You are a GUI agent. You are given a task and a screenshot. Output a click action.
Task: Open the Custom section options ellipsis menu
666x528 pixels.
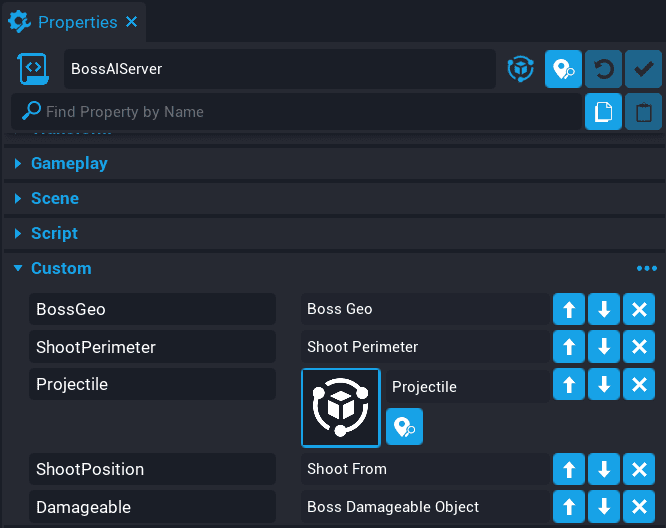pos(646,269)
